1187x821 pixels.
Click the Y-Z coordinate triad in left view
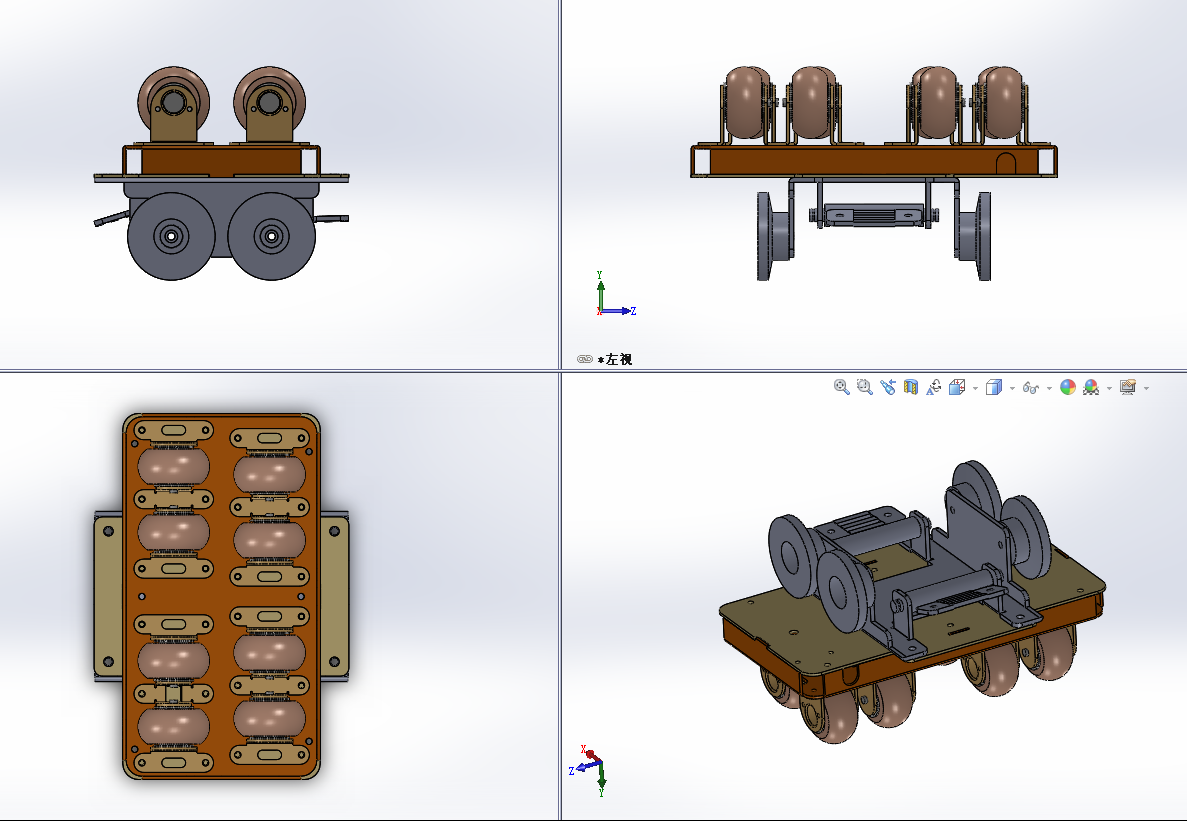[x=615, y=294]
